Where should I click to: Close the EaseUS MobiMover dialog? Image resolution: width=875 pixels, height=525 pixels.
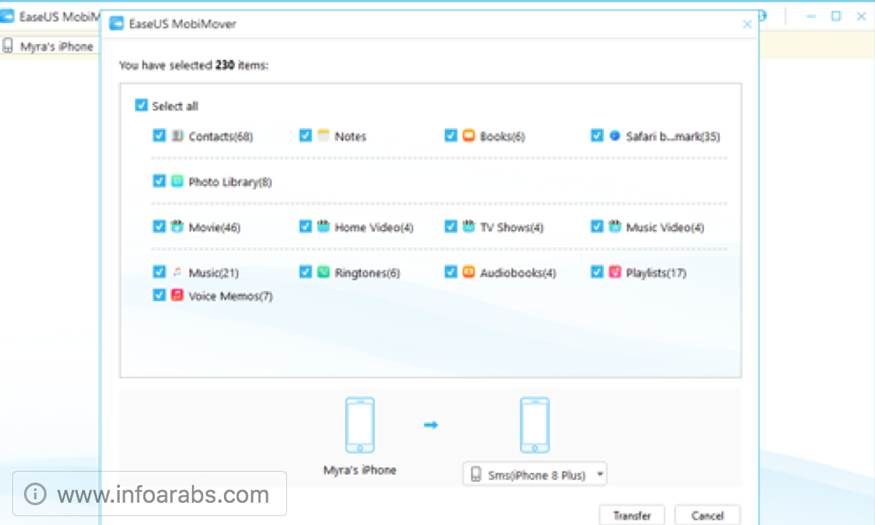(x=747, y=24)
